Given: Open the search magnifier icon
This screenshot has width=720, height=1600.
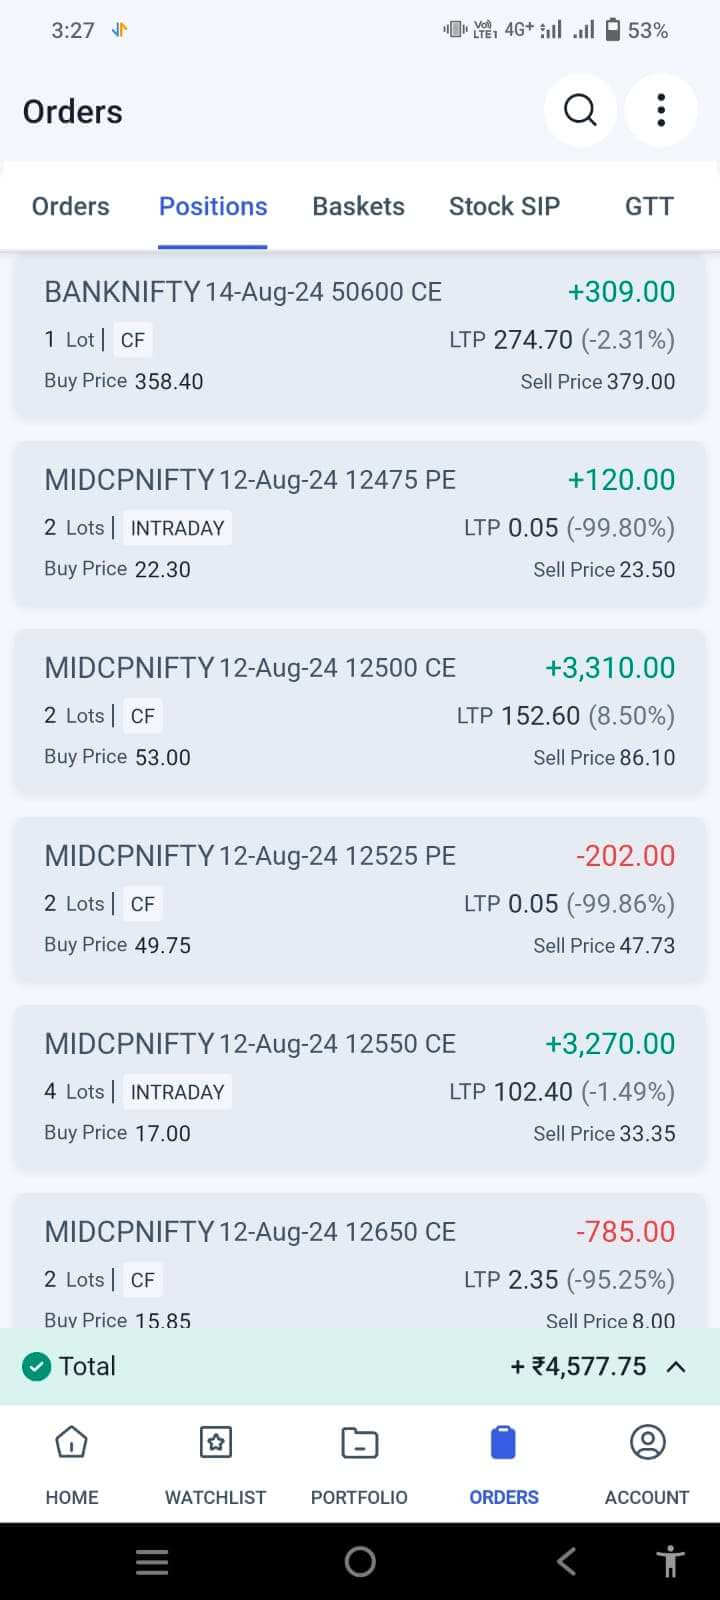Looking at the screenshot, I should coord(580,110).
